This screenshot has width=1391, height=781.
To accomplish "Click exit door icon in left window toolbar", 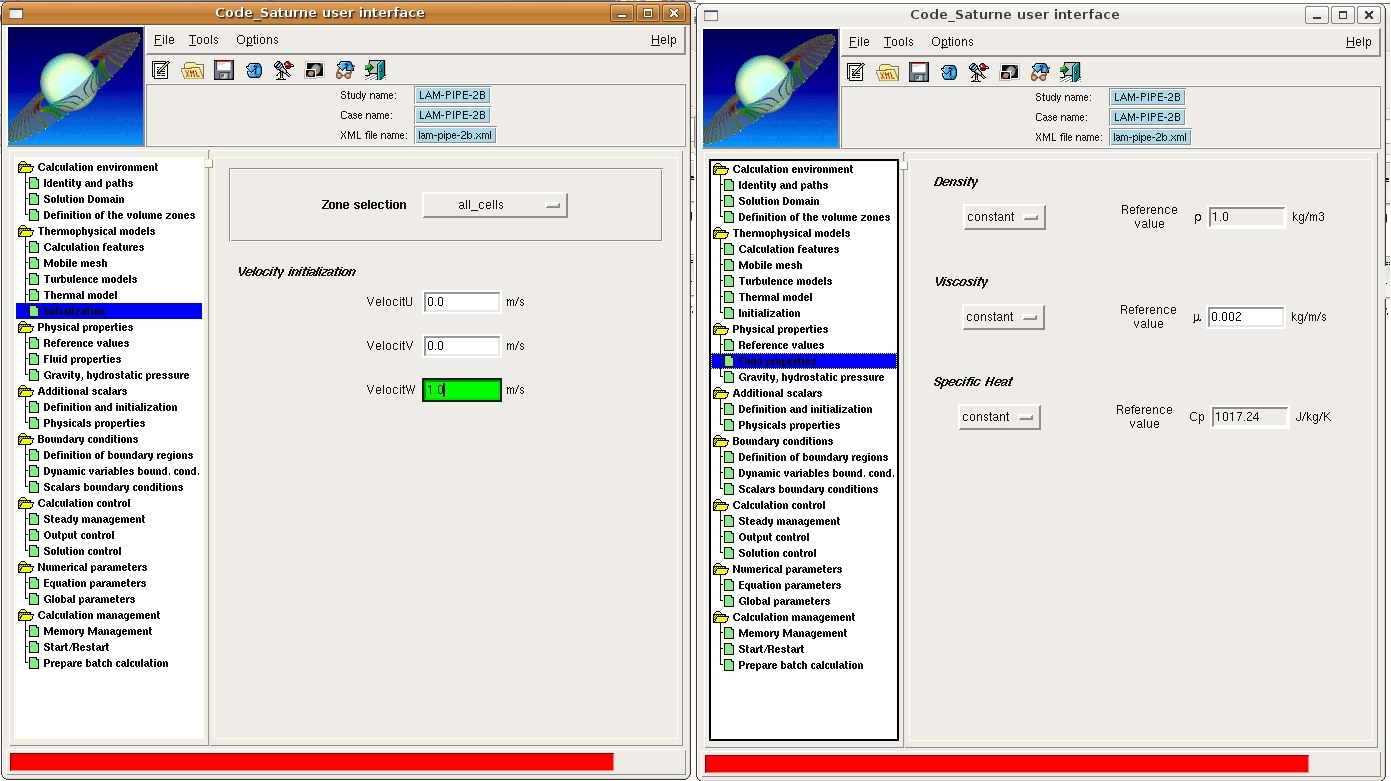I will (375, 70).
